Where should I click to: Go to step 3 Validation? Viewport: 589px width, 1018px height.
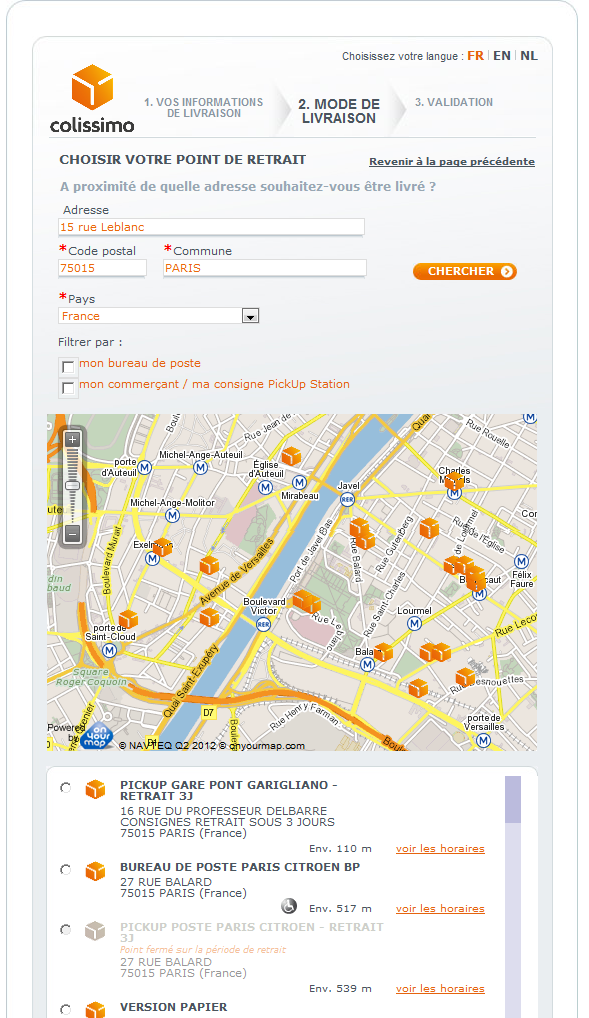pos(454,102)
